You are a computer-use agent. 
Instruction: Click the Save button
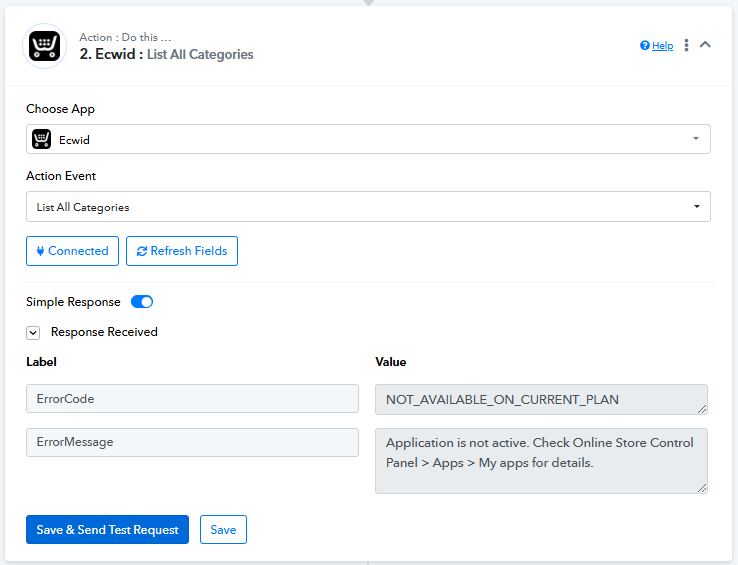click(x=223, y=530)
